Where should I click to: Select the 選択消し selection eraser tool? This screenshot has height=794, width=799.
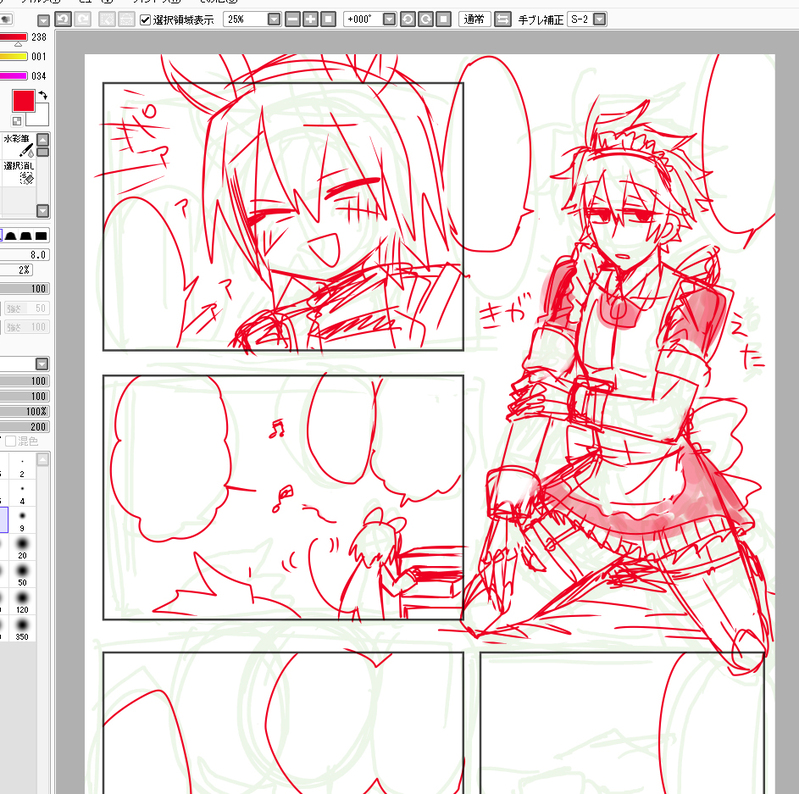point(18,172)
